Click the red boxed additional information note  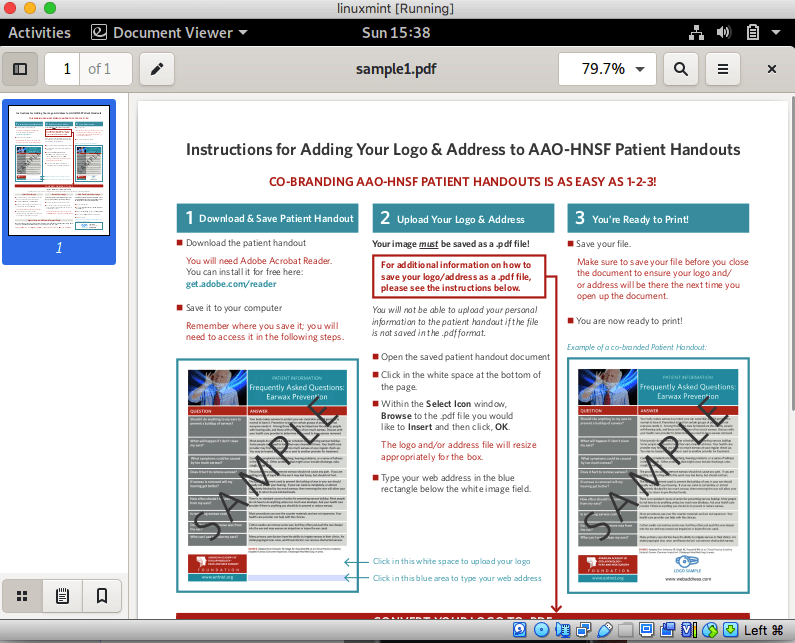459,276
